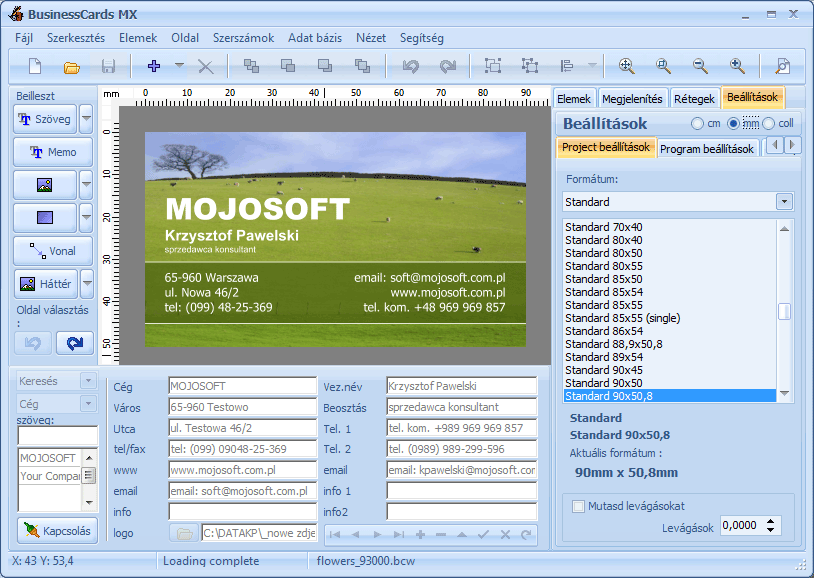
Task: Select the mm unit radio button
Action: coord(733,124)
